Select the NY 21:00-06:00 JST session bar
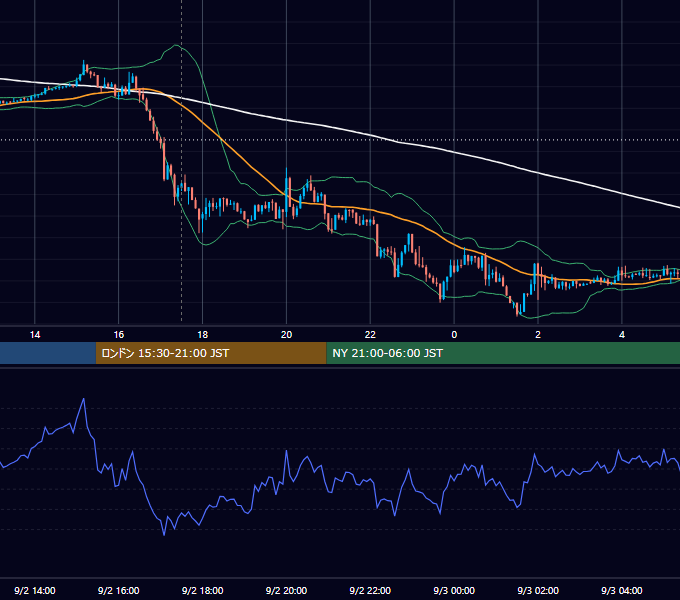 [x=503, y=353]
